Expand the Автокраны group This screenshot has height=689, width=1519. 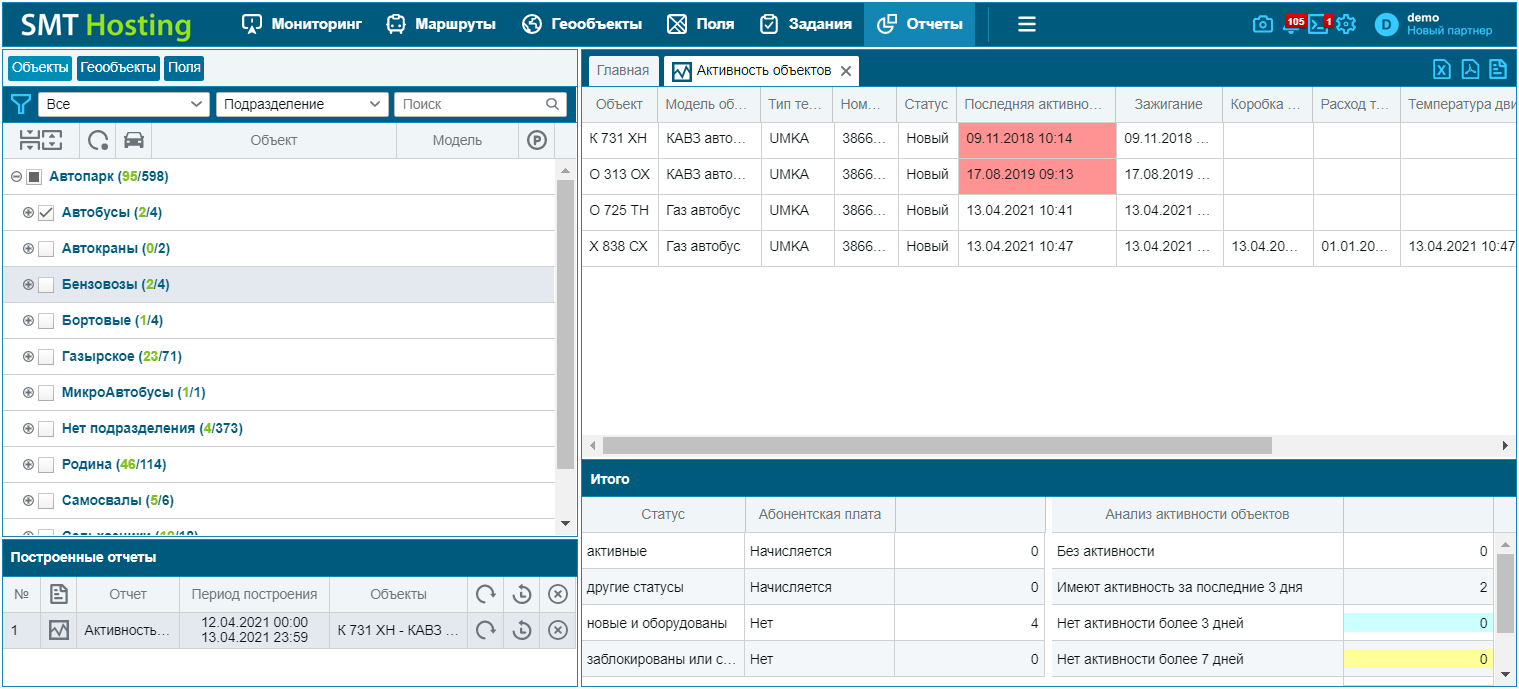[x=28, y=249]
